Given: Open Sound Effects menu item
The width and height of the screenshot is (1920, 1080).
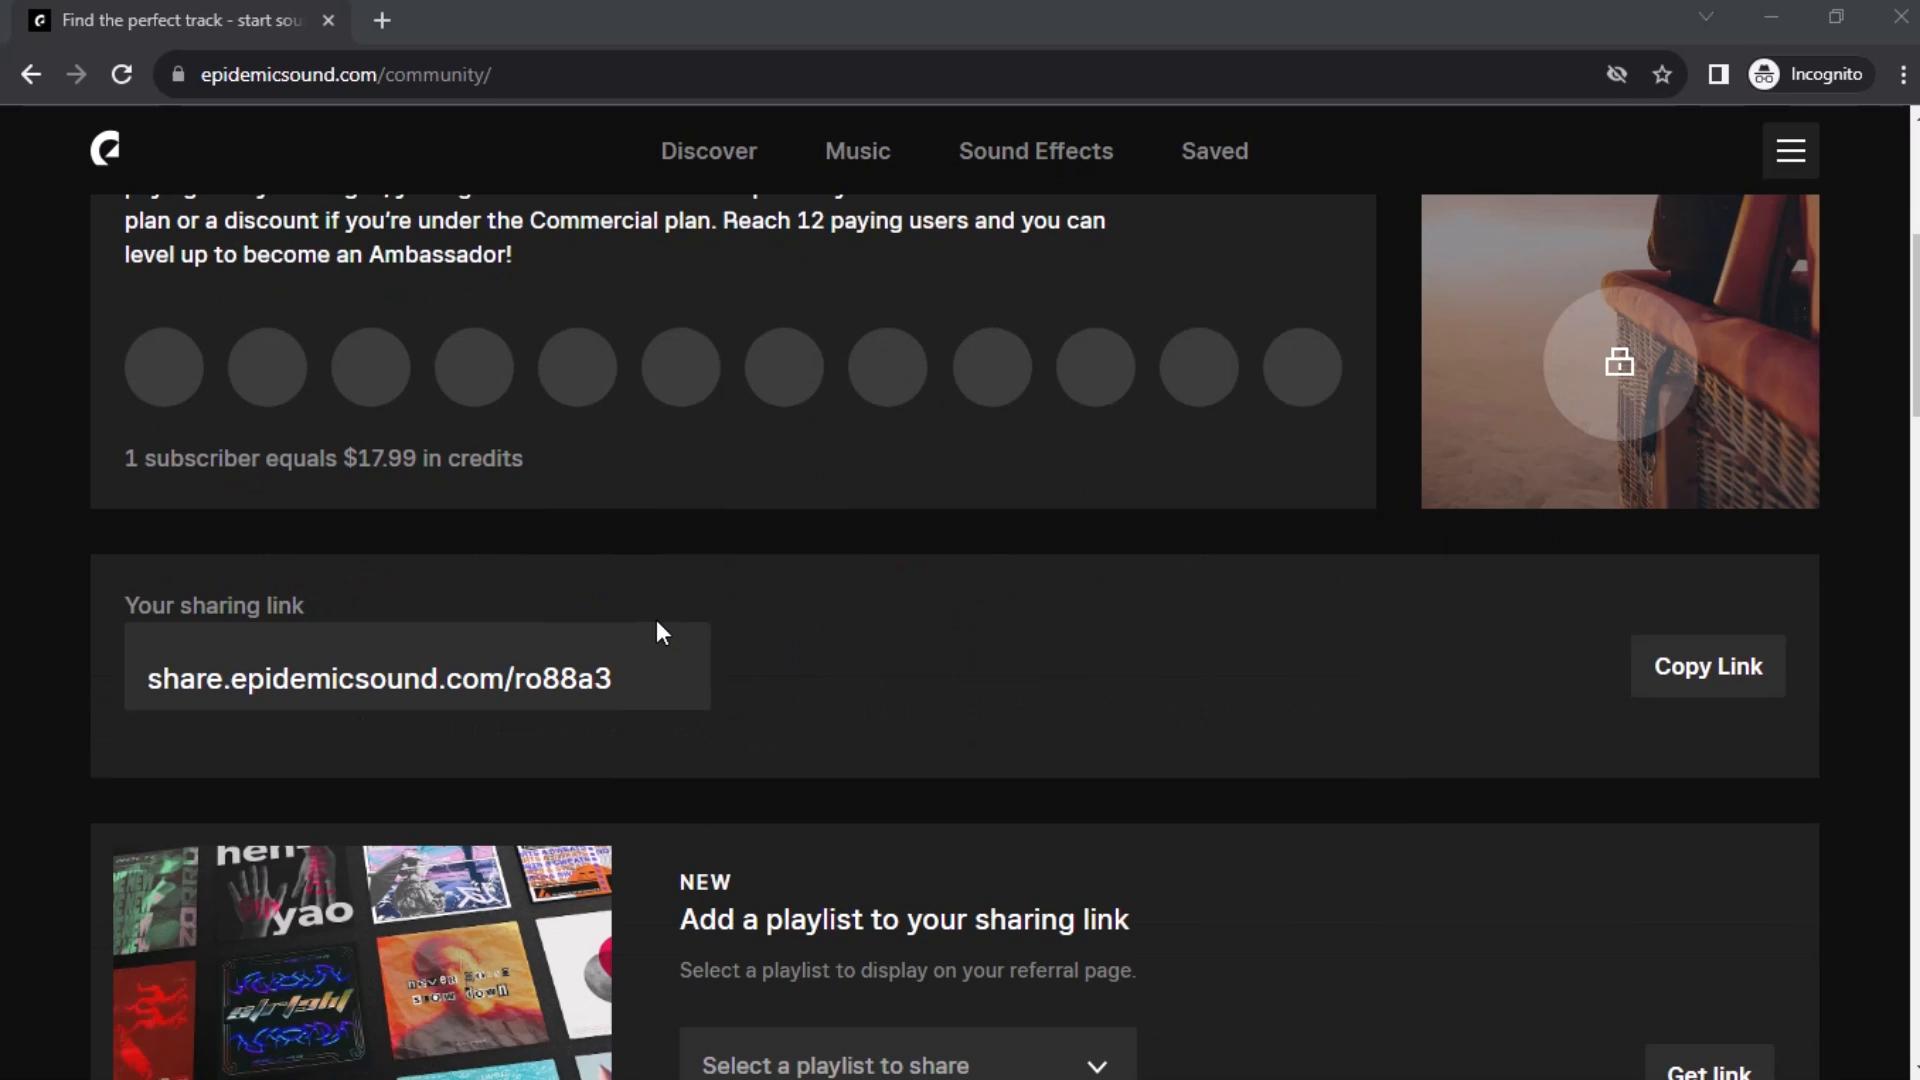Looking at the screenshot, I should click(1036, 150).
